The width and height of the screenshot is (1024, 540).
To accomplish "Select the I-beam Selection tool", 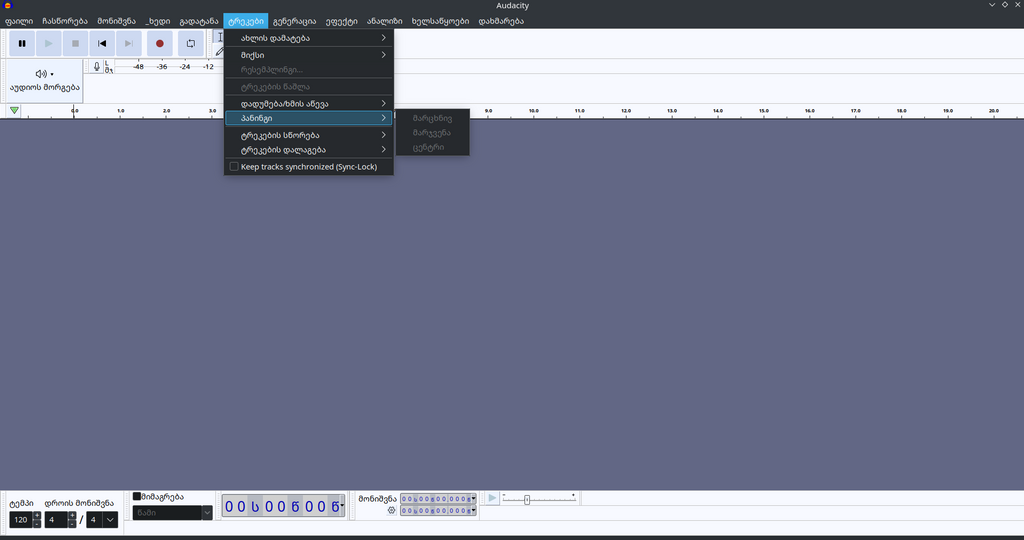I will click(219, 37).
